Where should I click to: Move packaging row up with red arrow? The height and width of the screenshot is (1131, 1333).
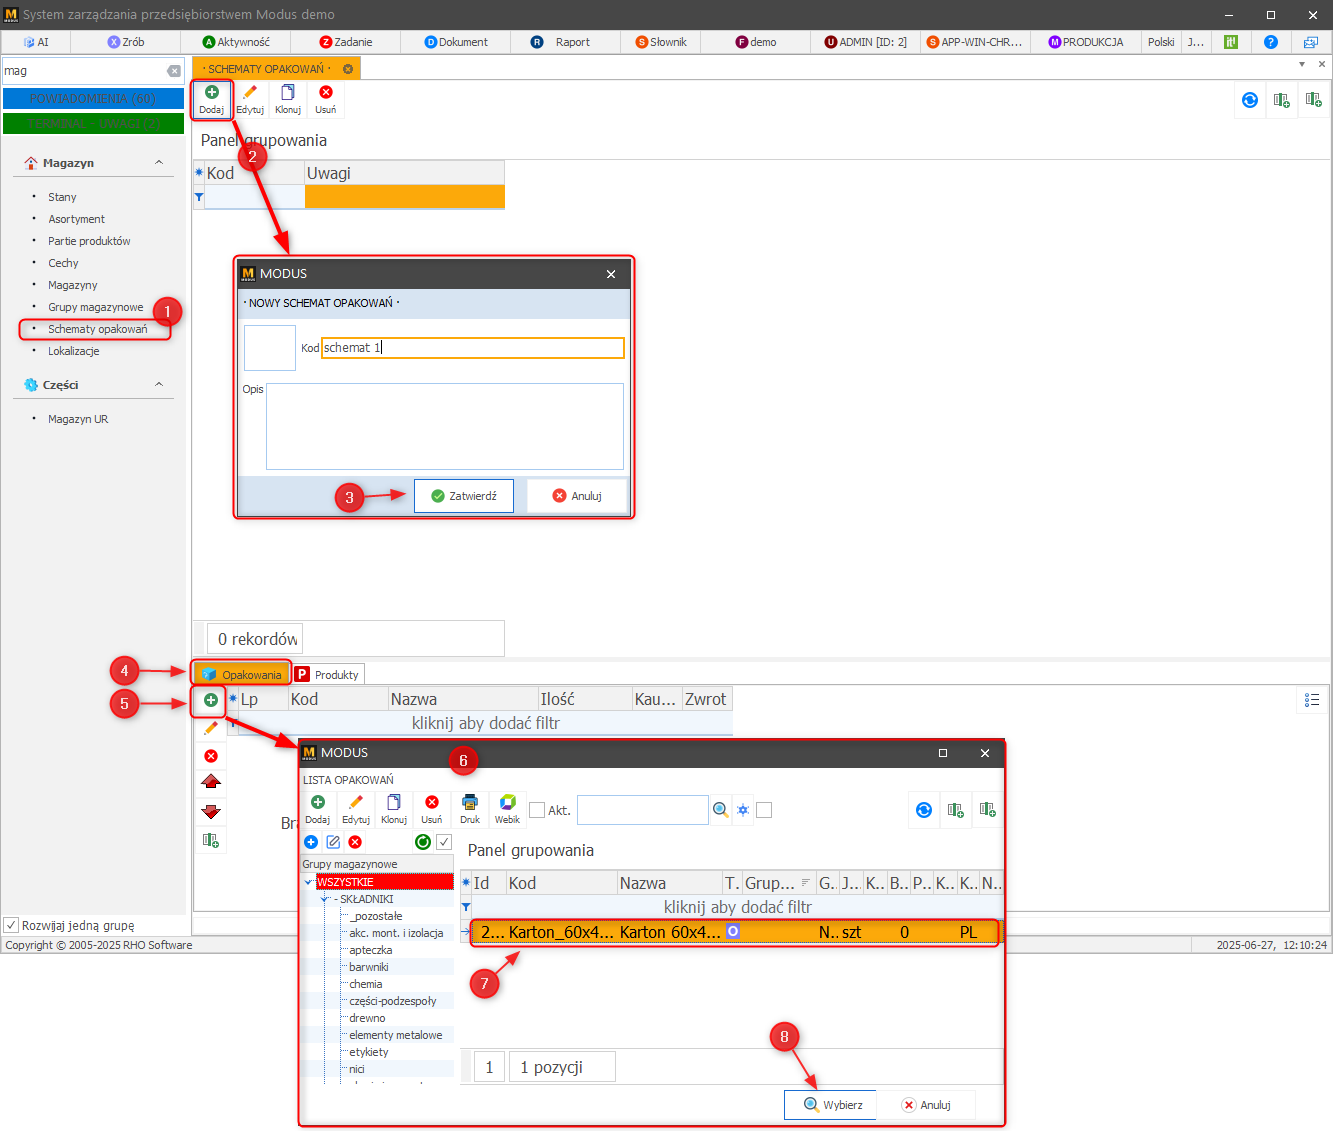click(x=211, y=782)
